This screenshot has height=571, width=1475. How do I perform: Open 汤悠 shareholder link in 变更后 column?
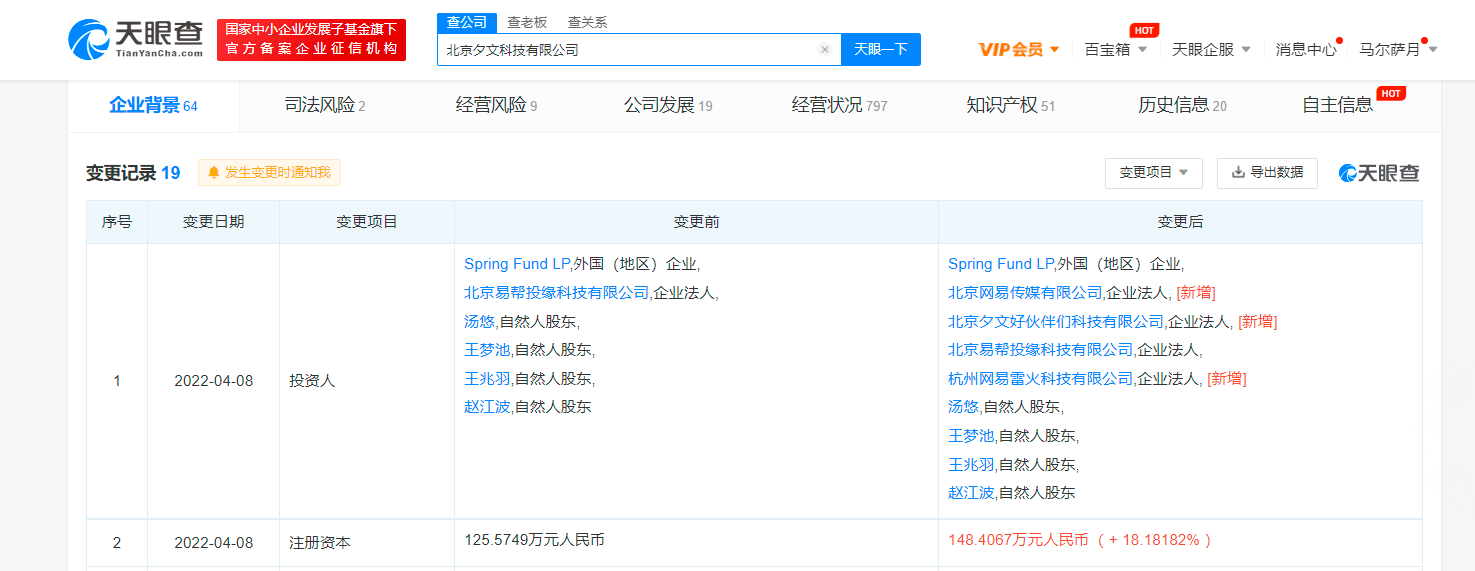click(963, 407)
